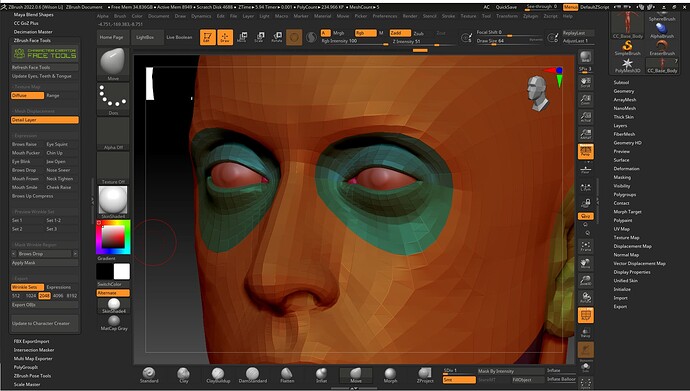Open the Zplugin menu
The height and width of the screenshot is (391, 690).
pyautogui.click(x=530, y=16)
